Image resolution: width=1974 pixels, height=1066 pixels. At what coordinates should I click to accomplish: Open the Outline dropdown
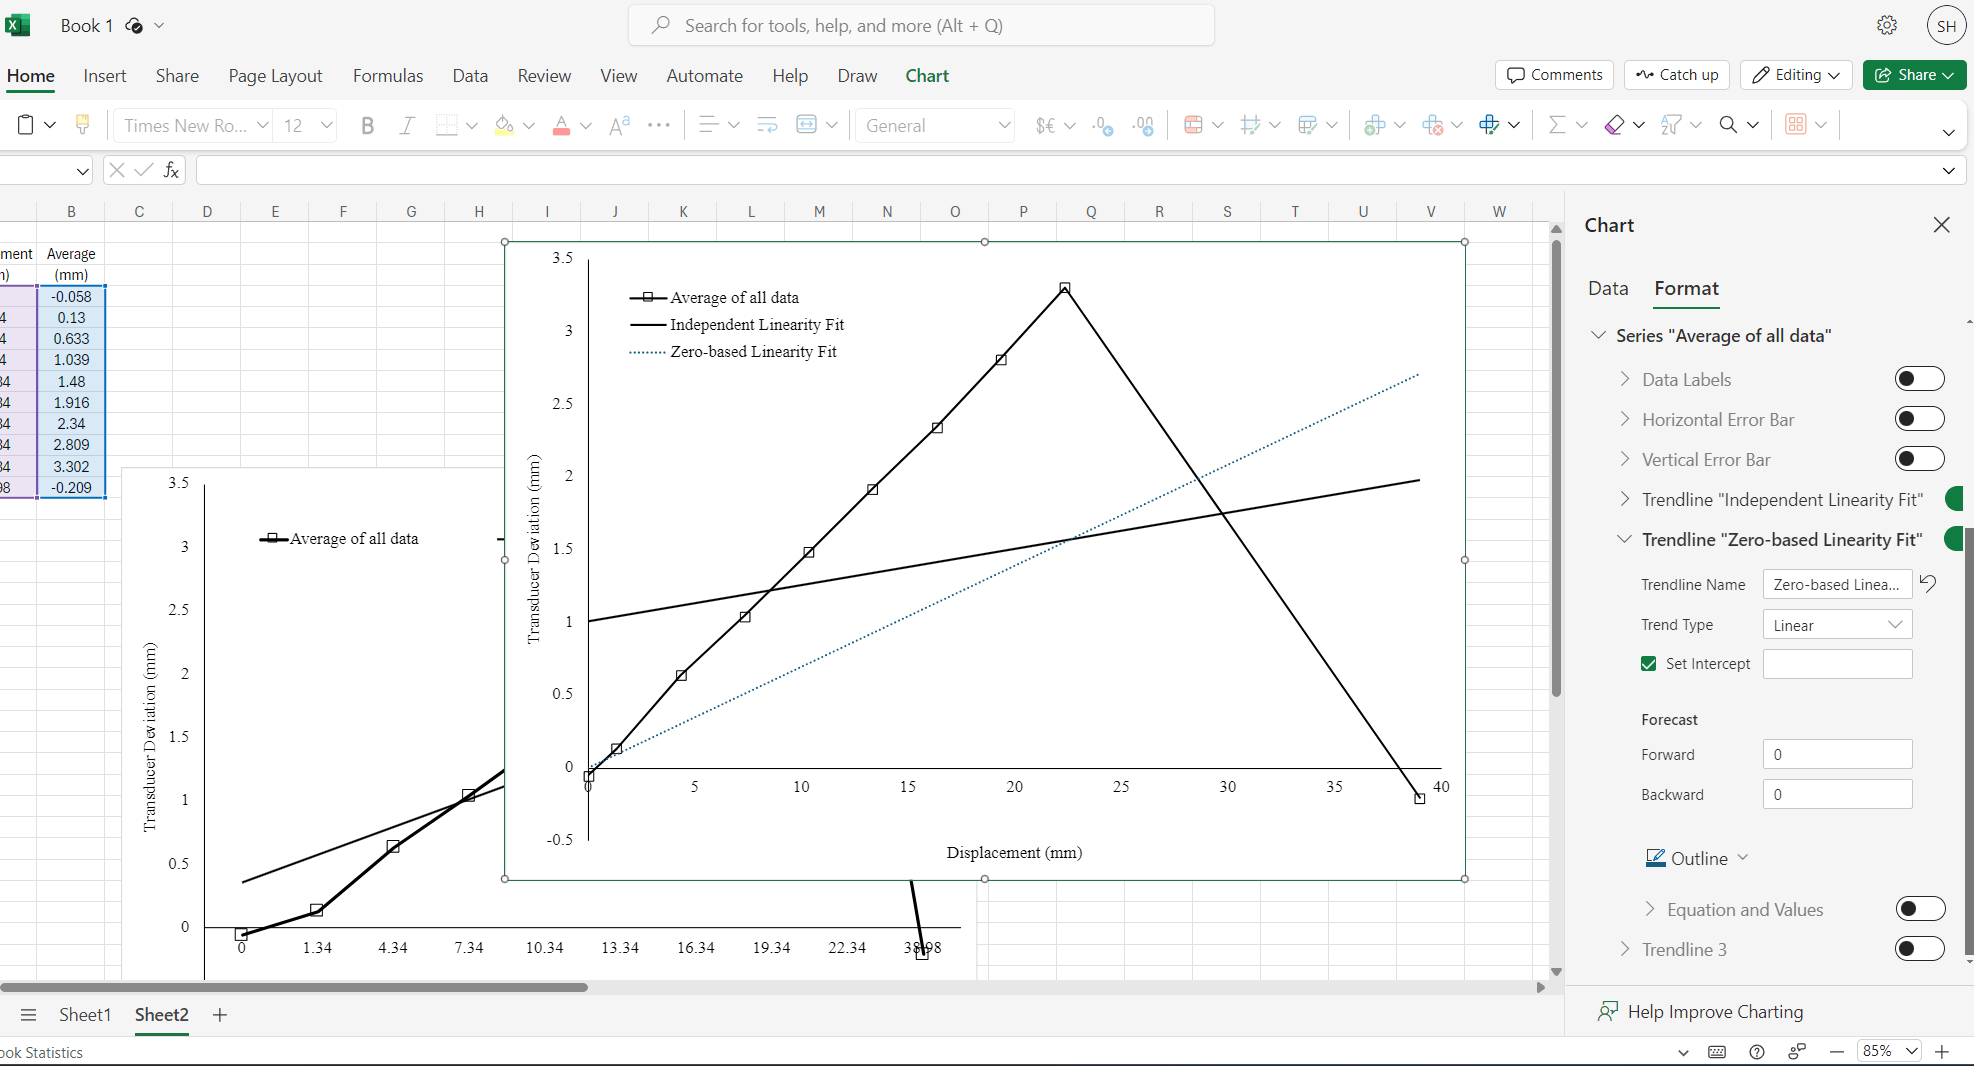coord(1697,858)
